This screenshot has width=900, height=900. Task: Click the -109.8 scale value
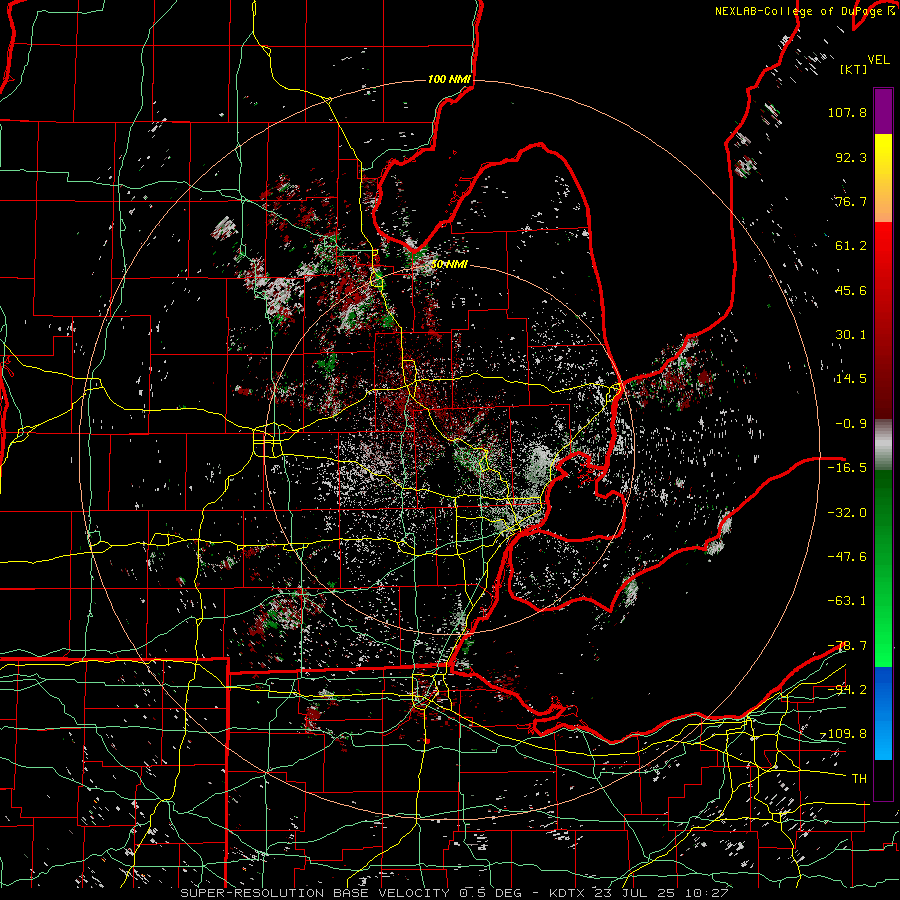(844, 734)
